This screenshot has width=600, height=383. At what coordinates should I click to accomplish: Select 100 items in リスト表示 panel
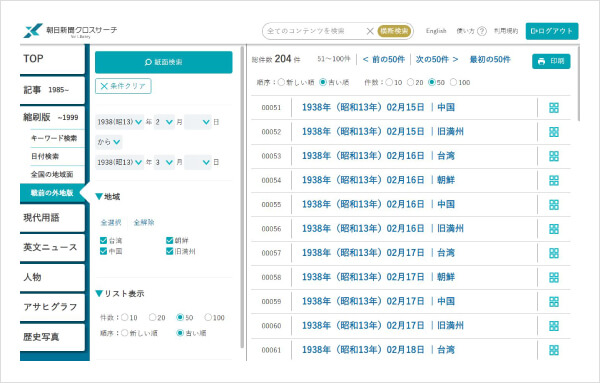(208, 317)
